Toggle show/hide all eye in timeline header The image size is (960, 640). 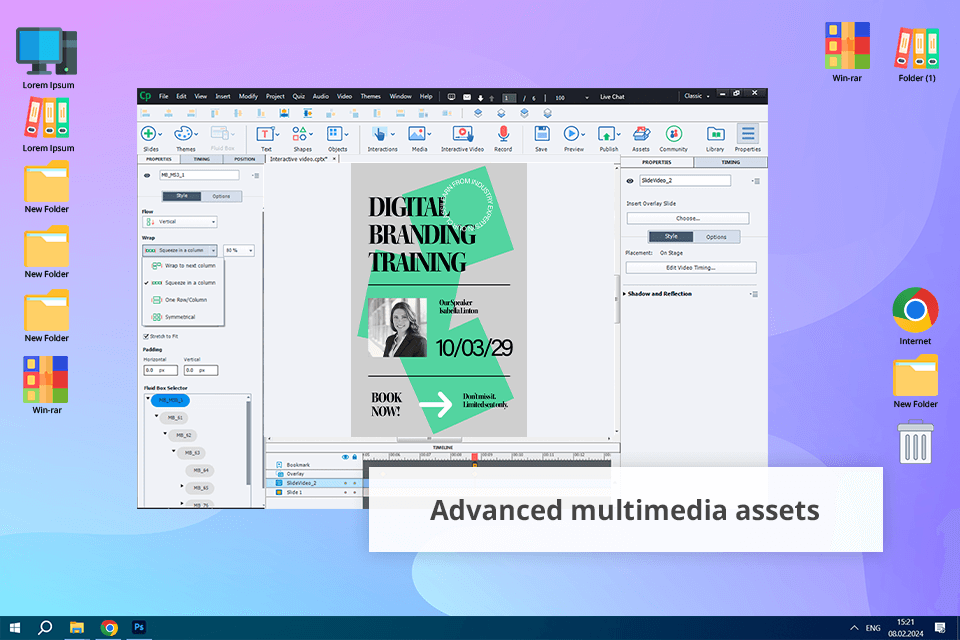(345, 457)
